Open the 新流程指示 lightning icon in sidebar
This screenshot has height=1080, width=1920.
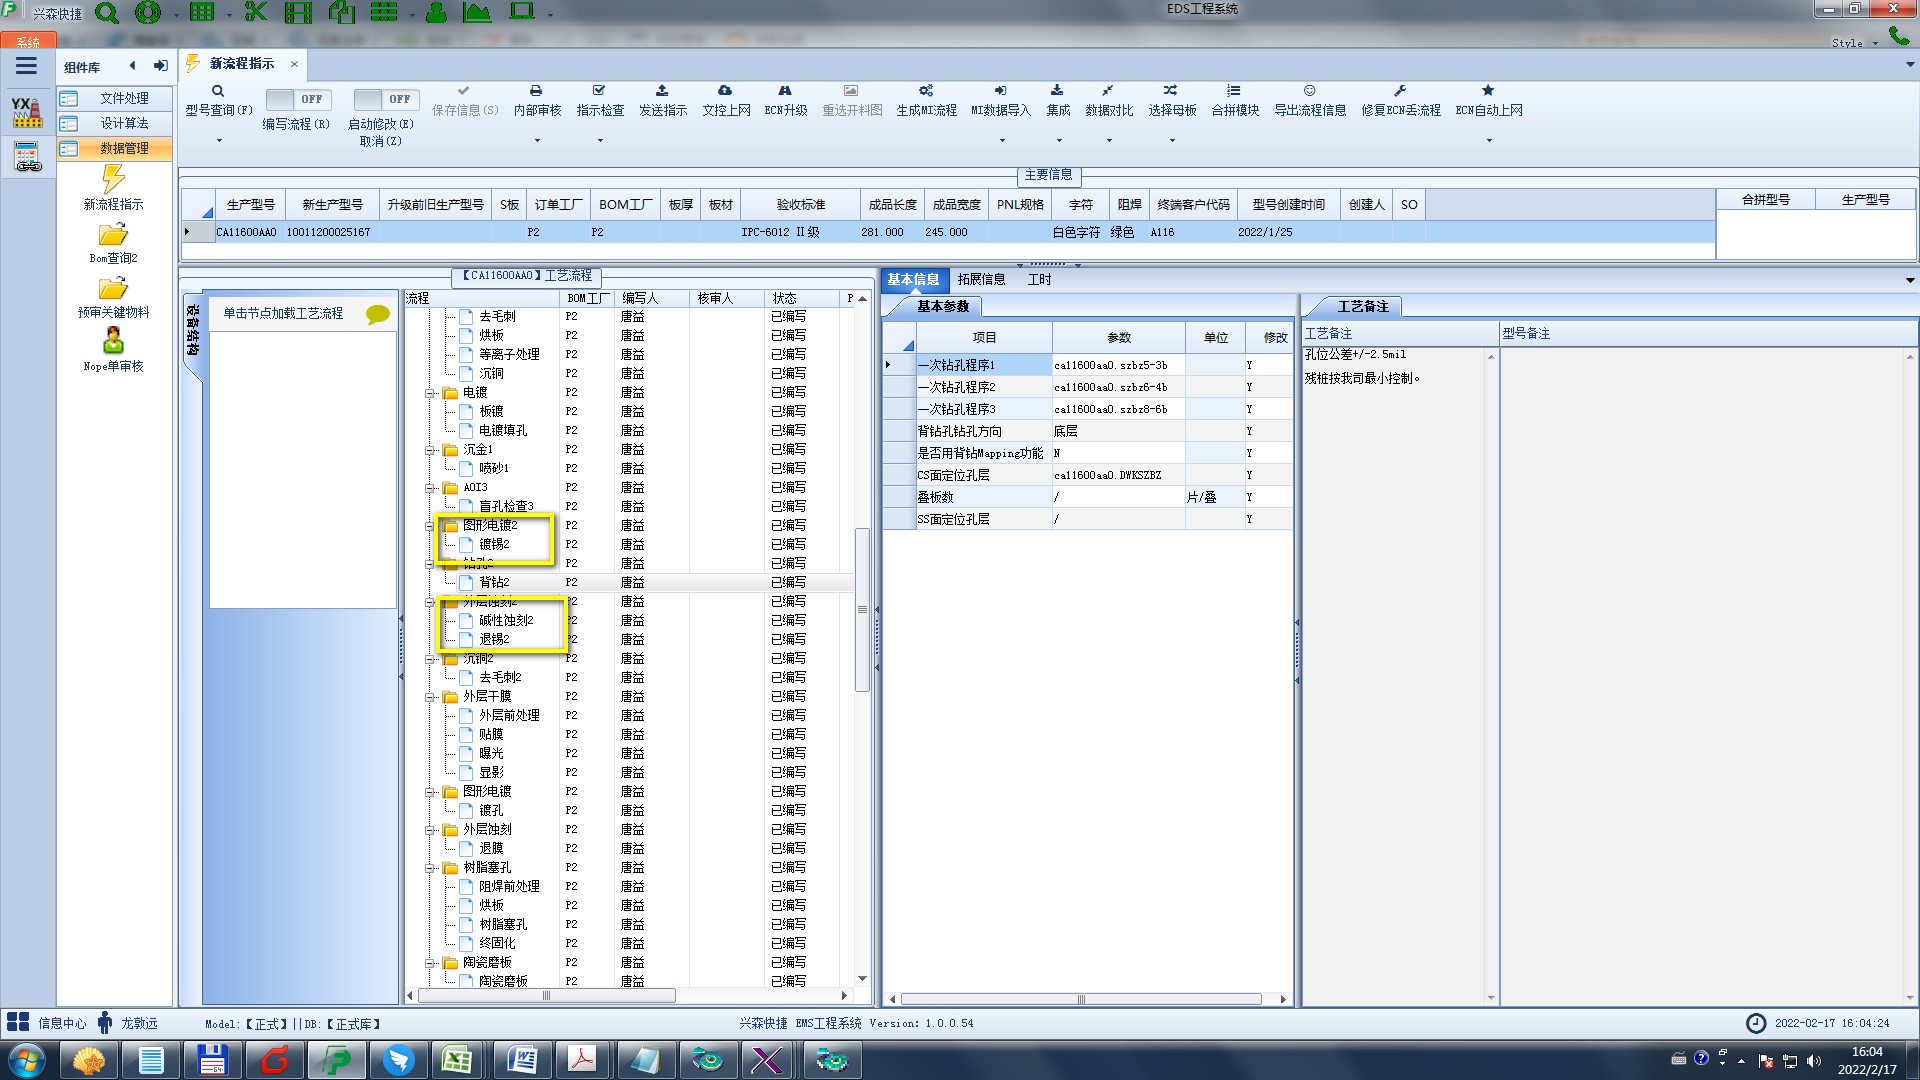point(113,180)
